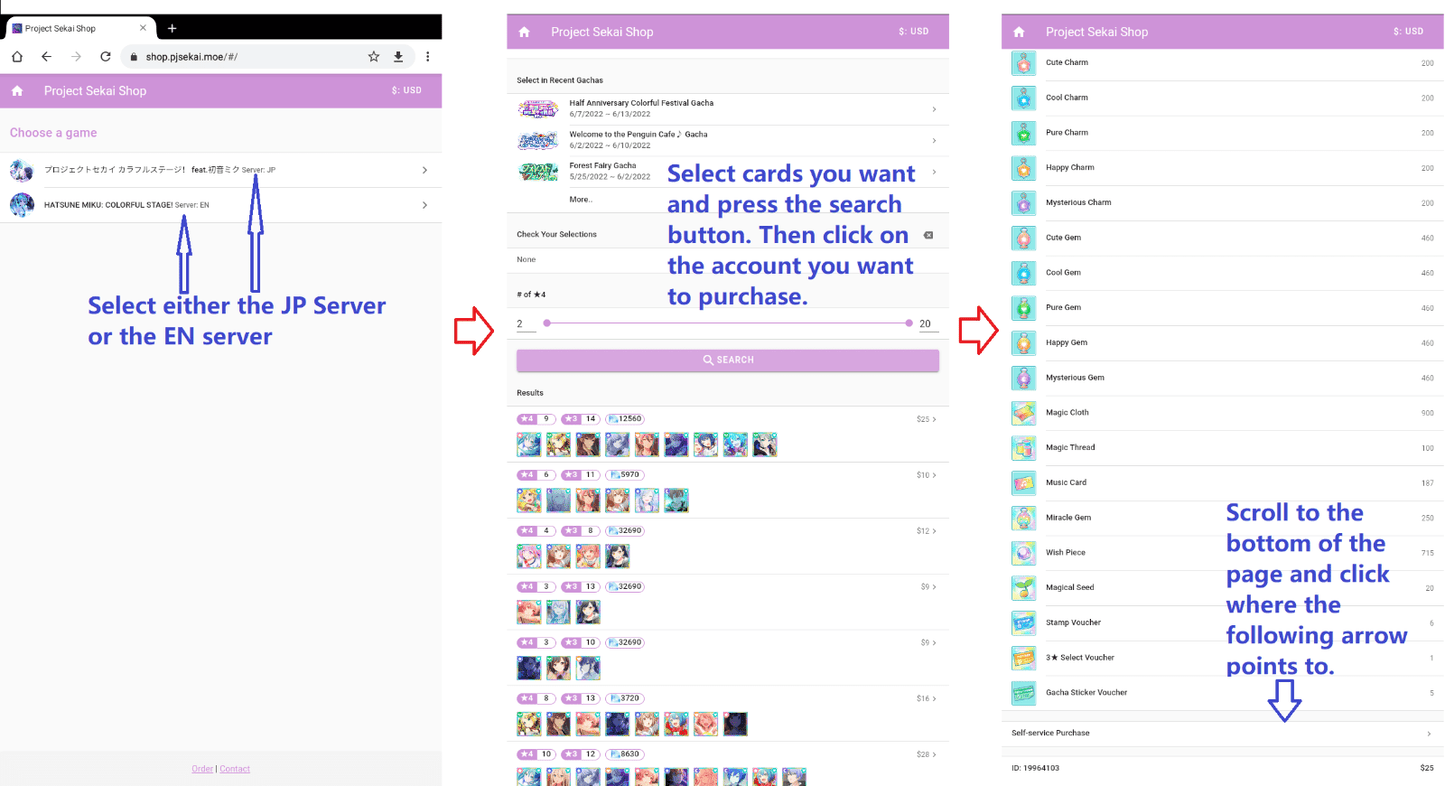This screenshot has width=1445, height=786.
Task: Open the $28 account result
Action: 727,765
